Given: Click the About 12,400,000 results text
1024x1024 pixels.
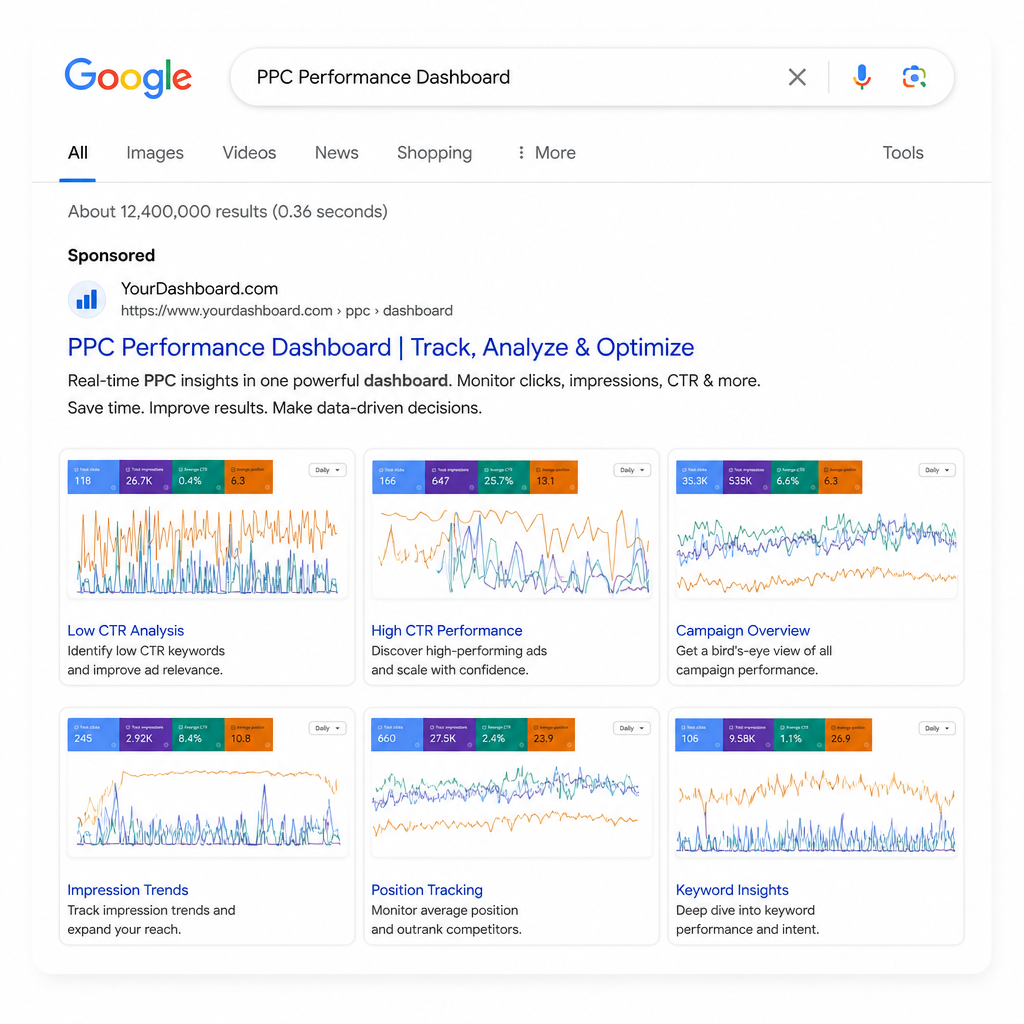Looking at the screenshot, I should tap(227, 212).
